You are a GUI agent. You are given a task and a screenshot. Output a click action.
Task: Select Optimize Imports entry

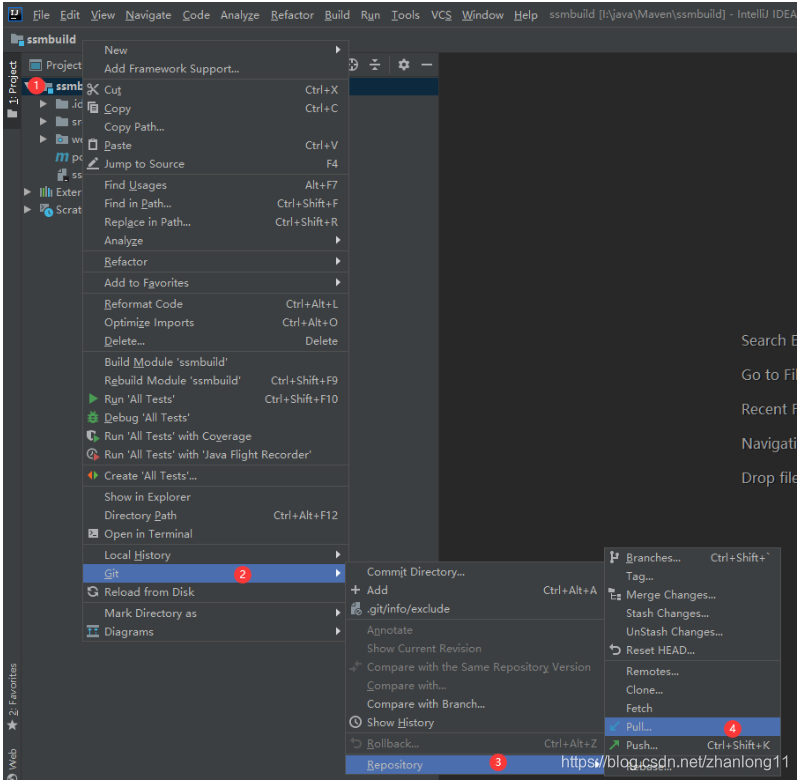pyautogui.click(x=216, y=322)
